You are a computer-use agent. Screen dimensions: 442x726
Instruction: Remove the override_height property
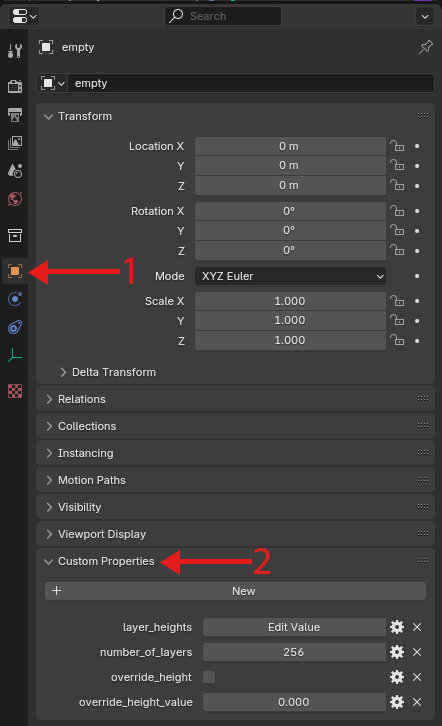pos(417,677)
